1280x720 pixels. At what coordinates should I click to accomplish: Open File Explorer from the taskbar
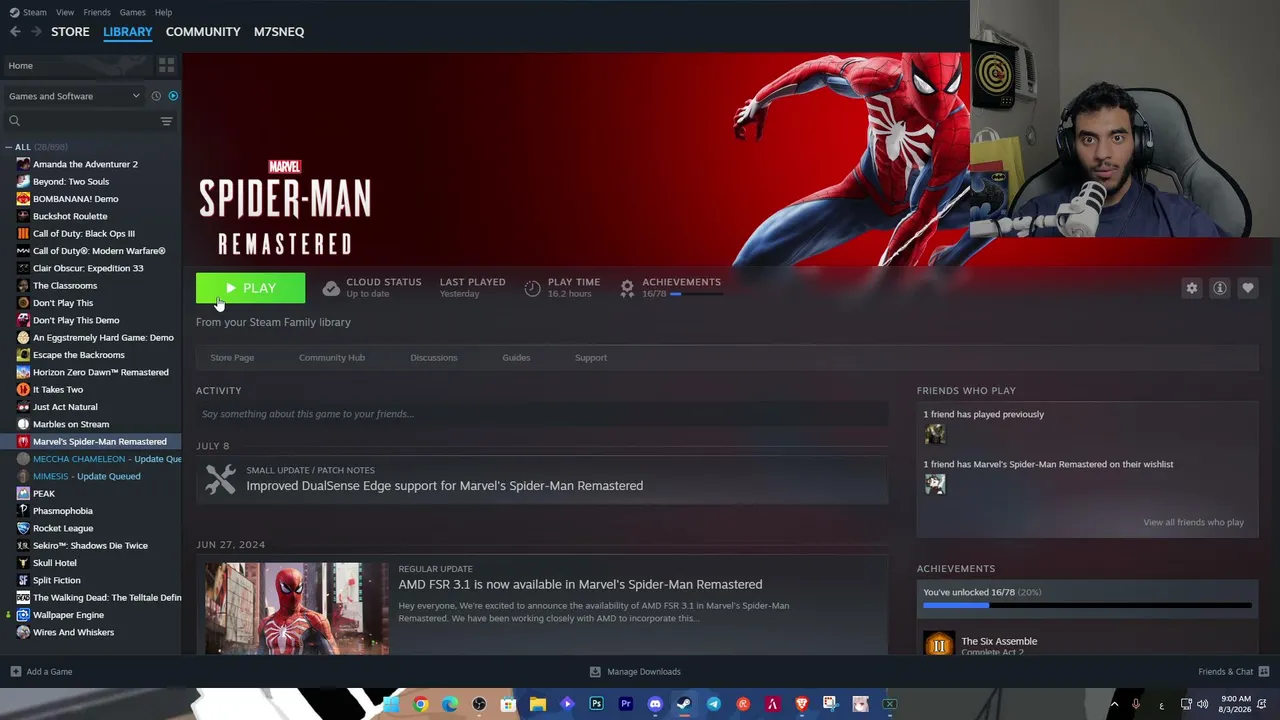tap(537, 704)
